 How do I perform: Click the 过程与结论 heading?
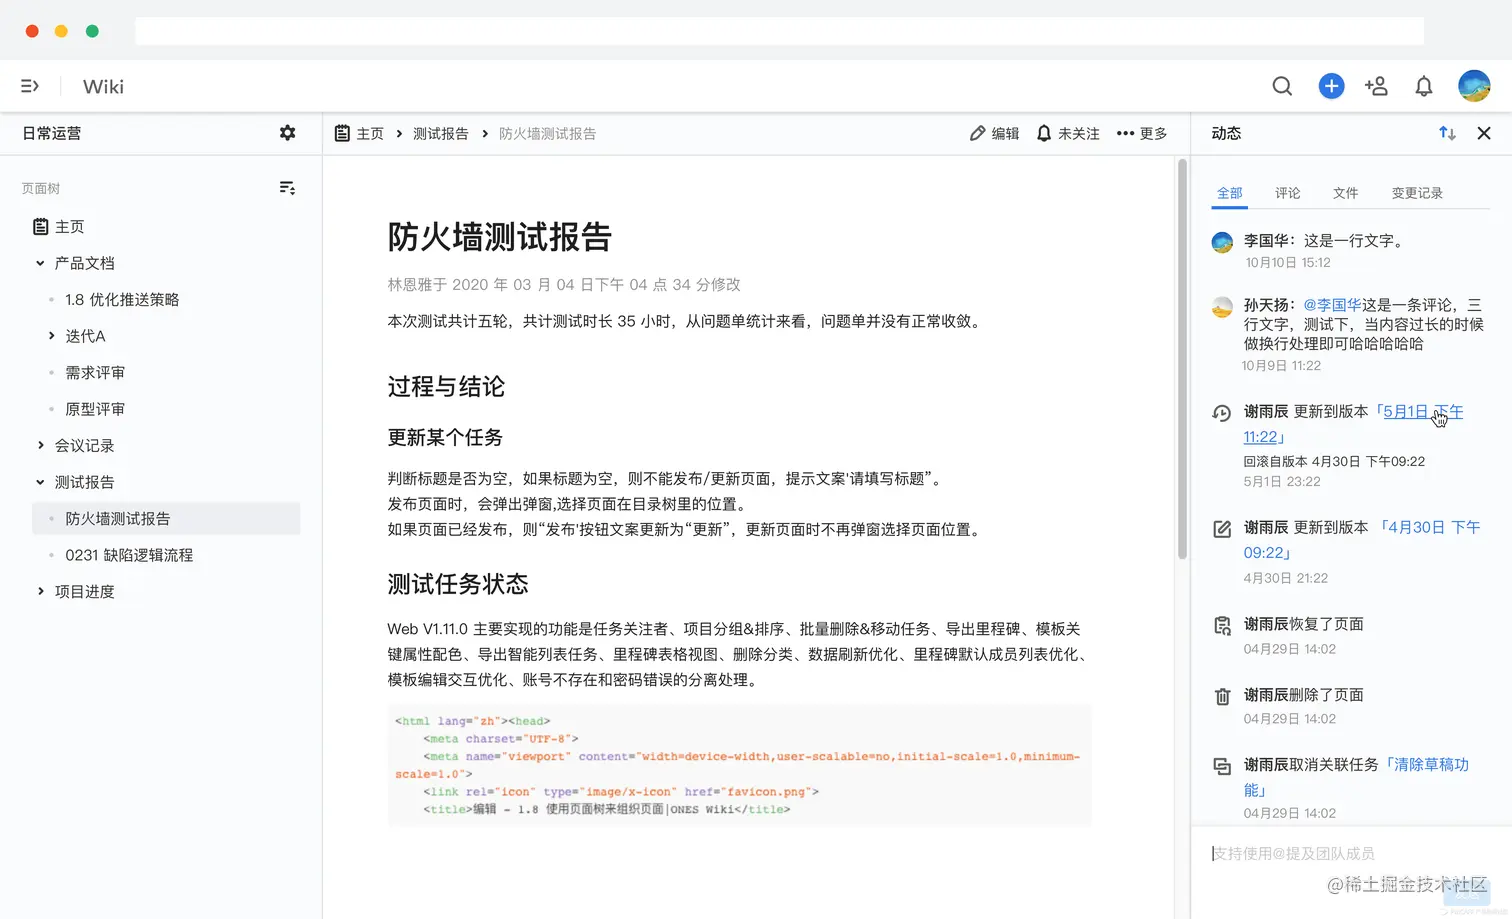point(446,387)
